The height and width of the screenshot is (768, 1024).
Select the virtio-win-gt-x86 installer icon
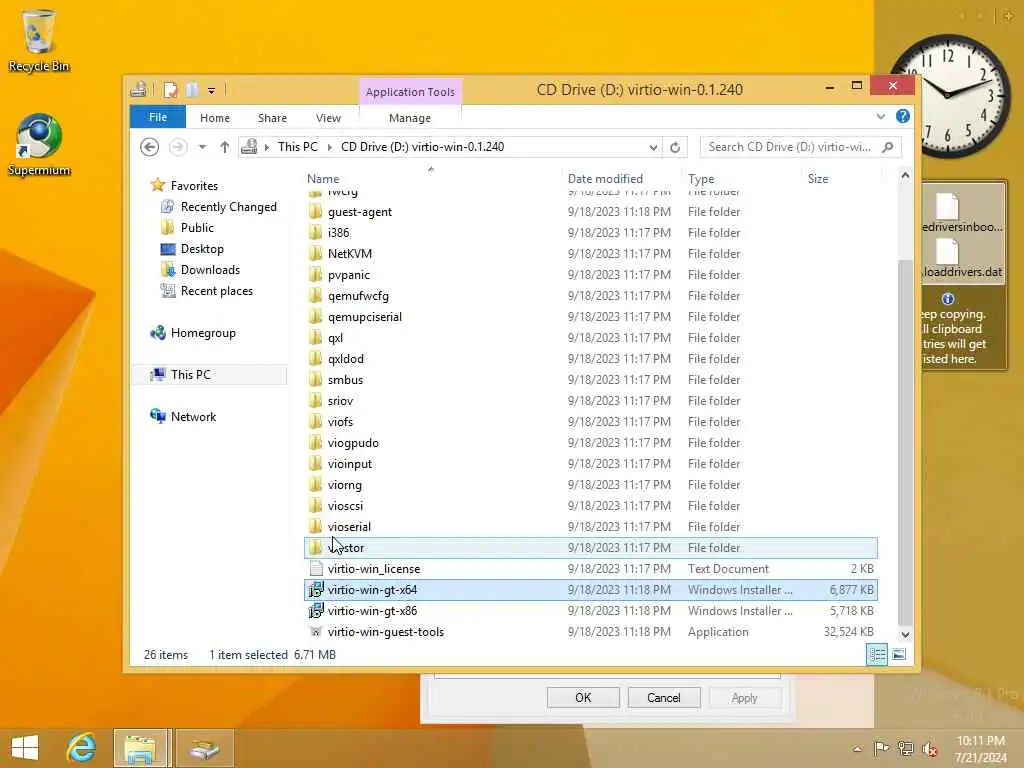point(316,611)
